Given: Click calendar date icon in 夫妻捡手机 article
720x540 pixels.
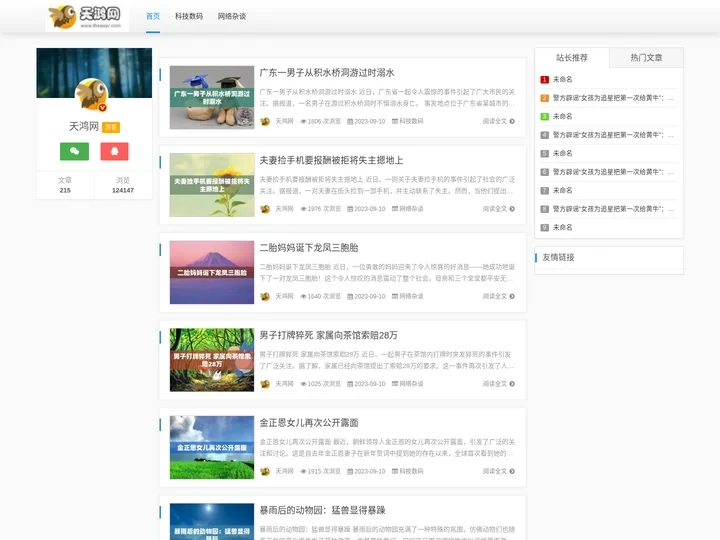Looking at the screenshot, I should pos(350,209).
